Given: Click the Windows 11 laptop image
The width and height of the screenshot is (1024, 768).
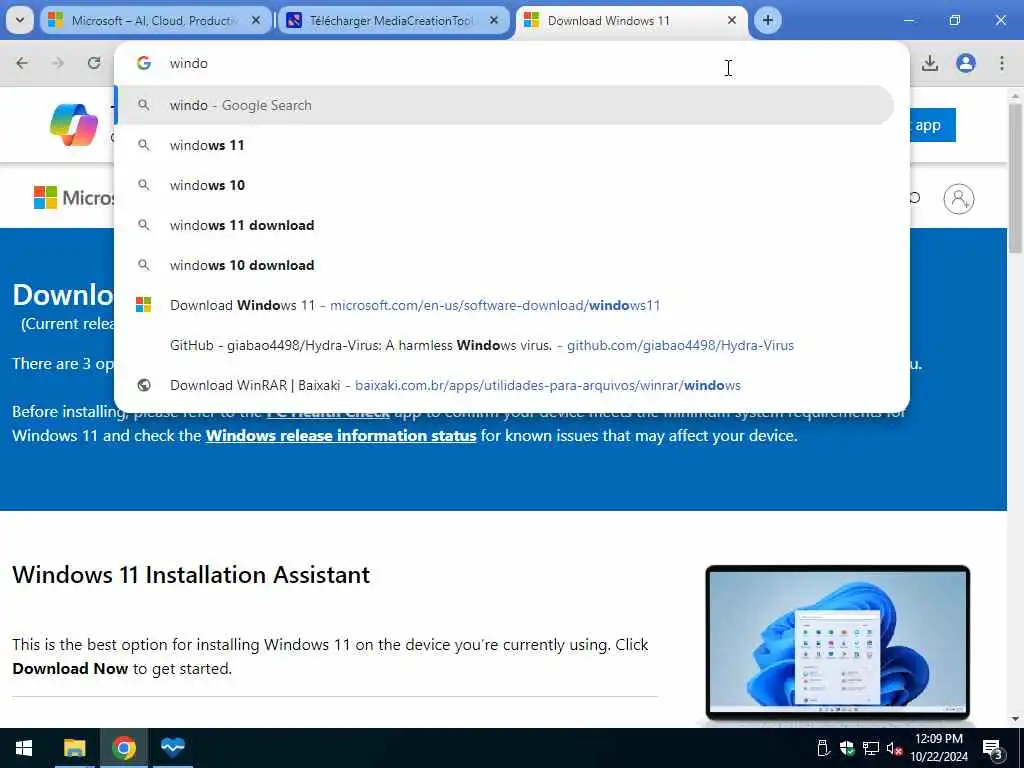Looking at the screenshot, I should coord(838,643).
